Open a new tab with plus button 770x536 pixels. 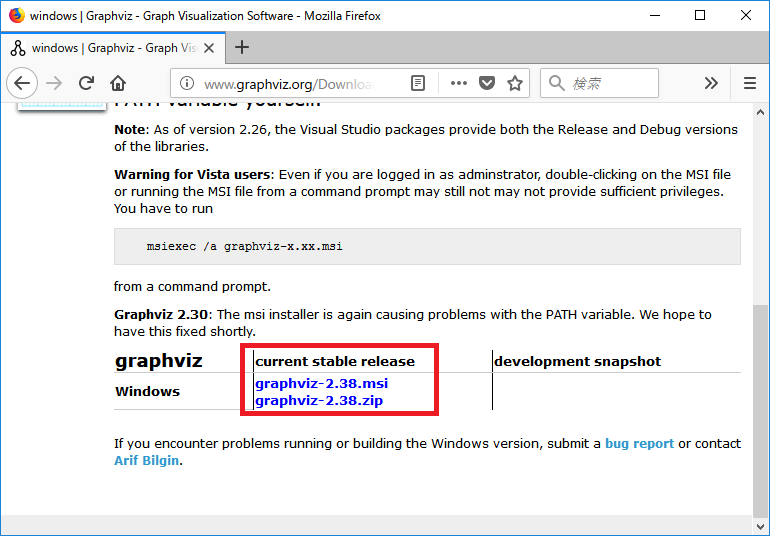pos(242,48)
